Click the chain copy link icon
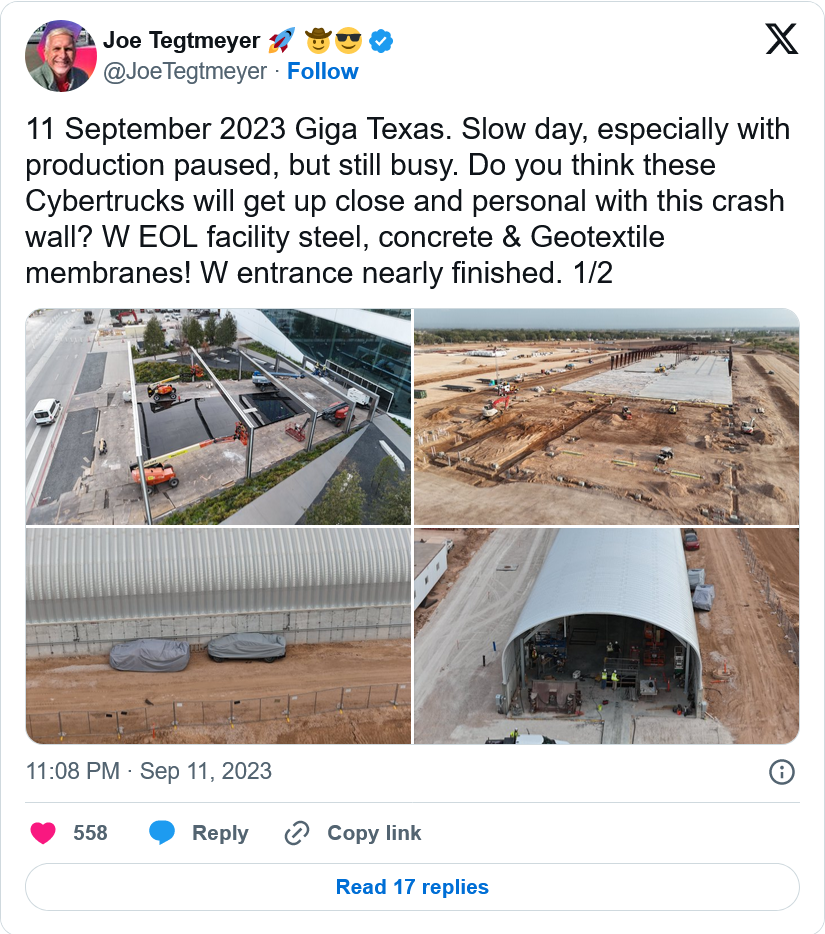Viewport: 825px width, 934px height. pos(297,833)
